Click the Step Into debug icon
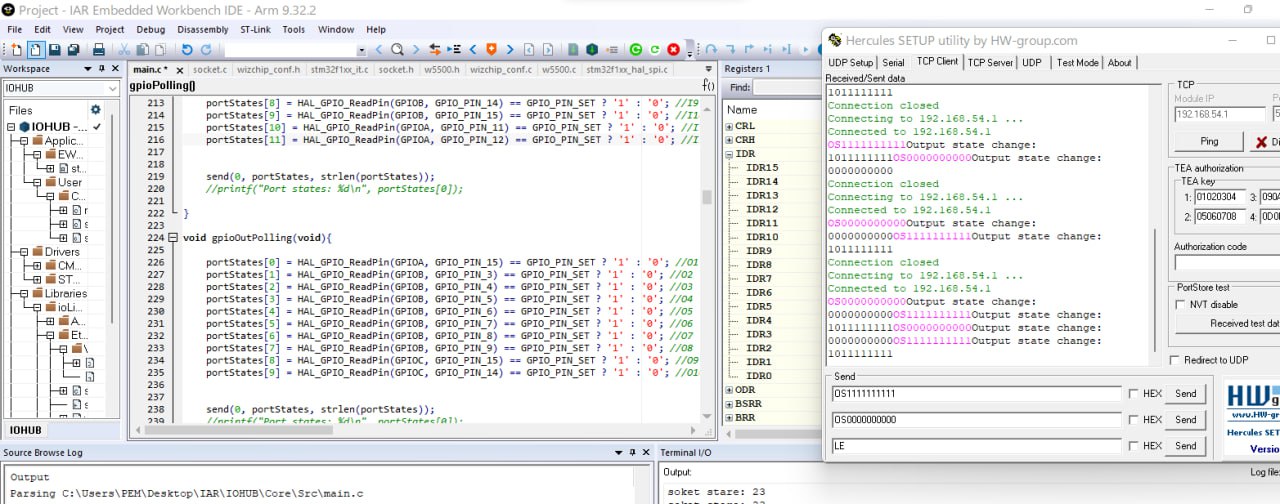The height and width of the screenshot is (504, 1280). click(x=731, y=49)
